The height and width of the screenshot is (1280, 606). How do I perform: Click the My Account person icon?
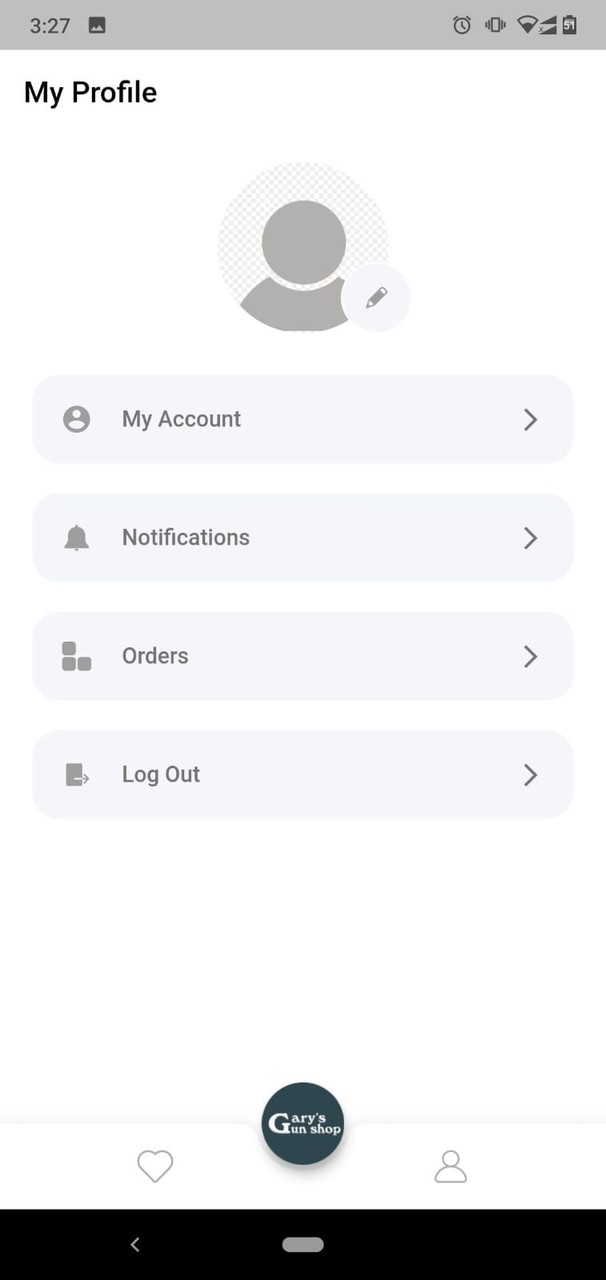click(76, 419)
